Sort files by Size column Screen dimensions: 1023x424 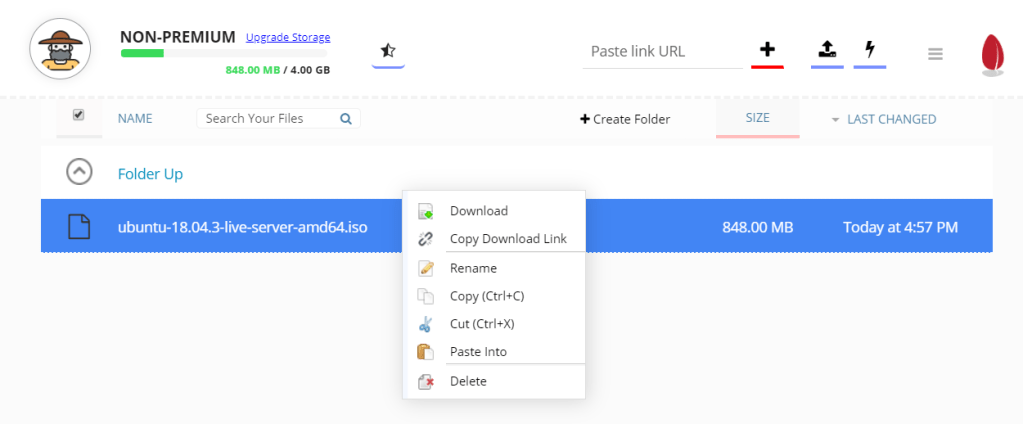[757, 118]
